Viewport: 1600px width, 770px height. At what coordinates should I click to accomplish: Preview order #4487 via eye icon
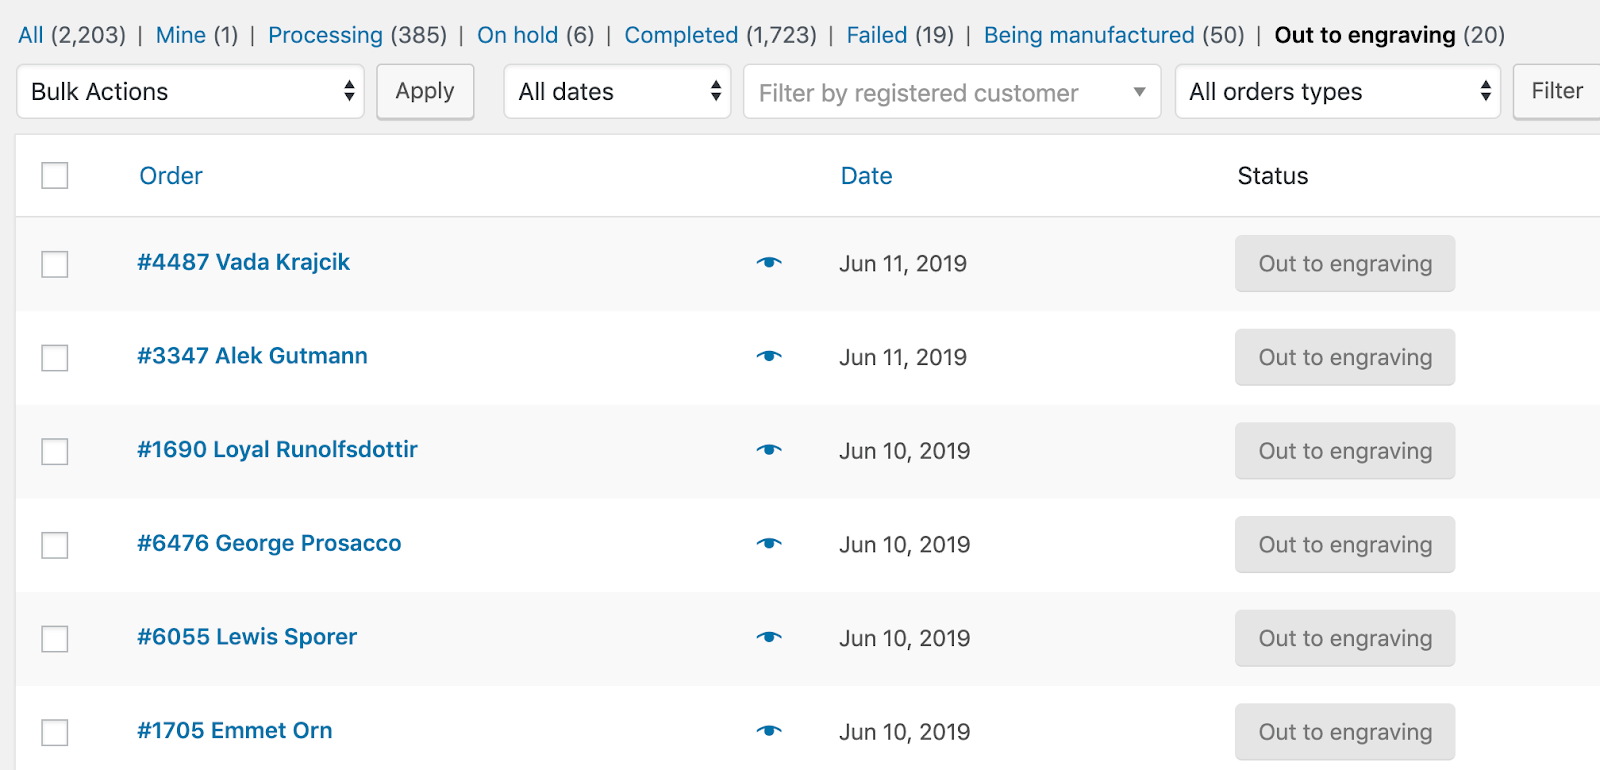pyautogui.click(x=769, y=263)
